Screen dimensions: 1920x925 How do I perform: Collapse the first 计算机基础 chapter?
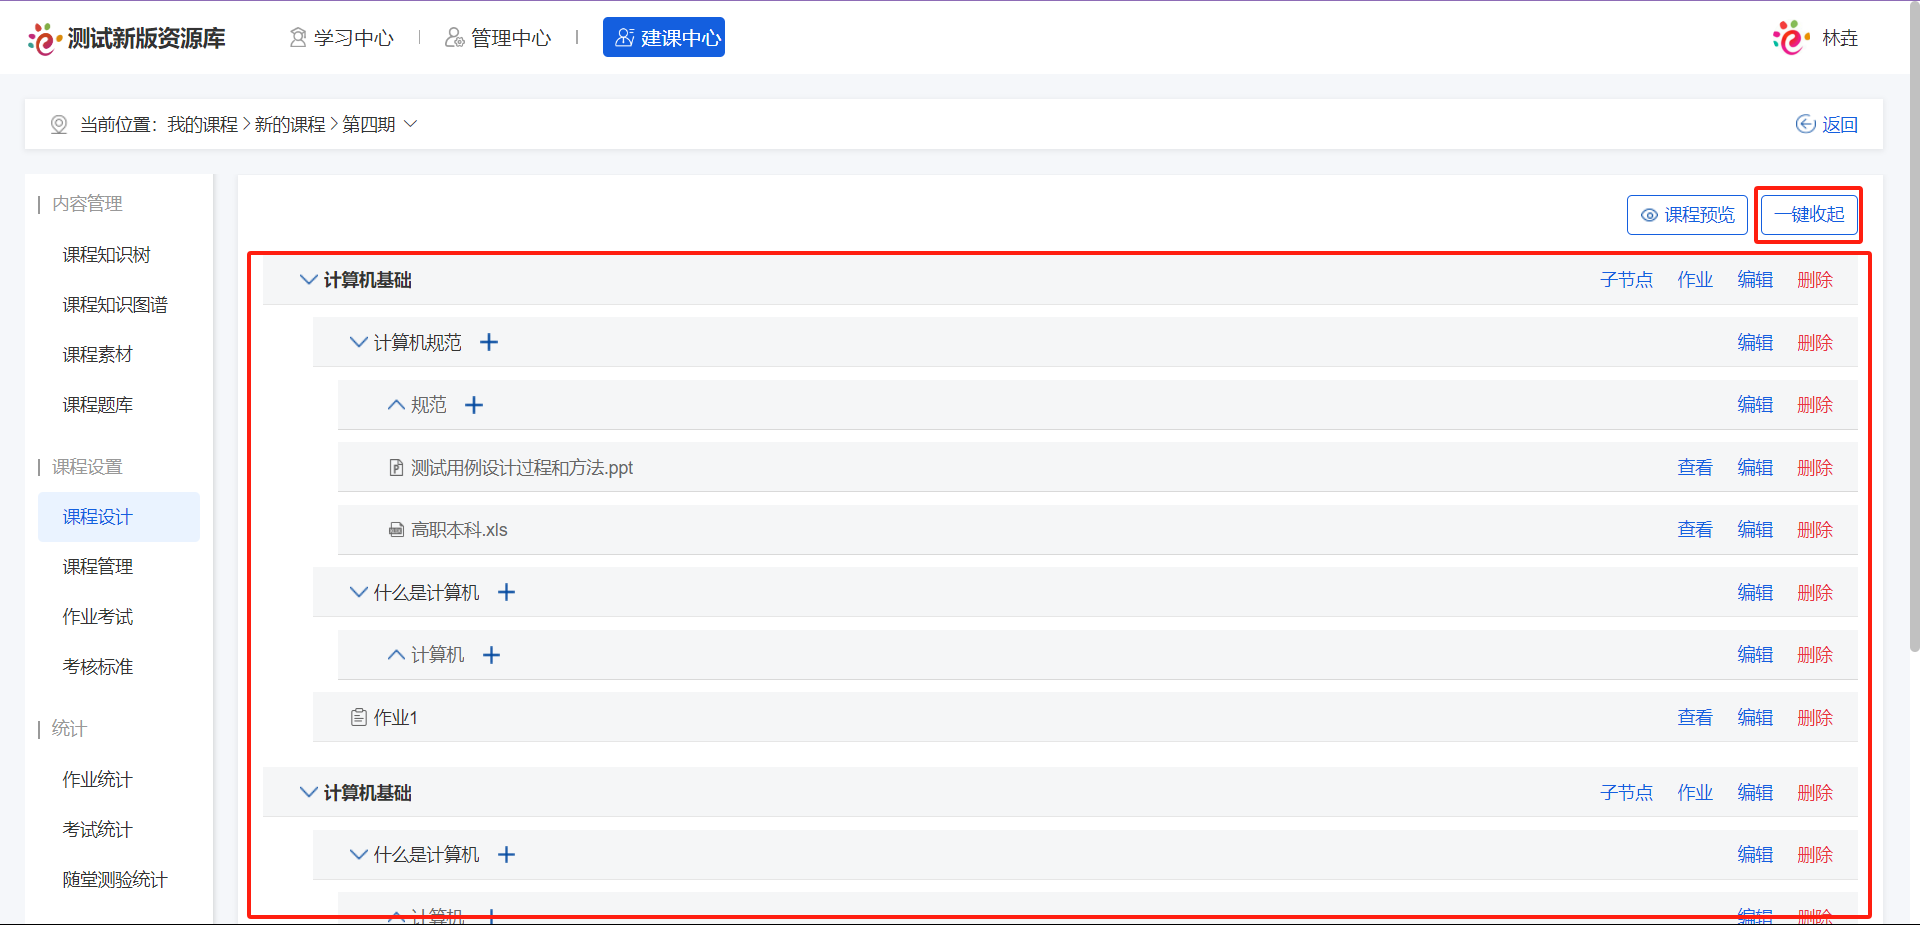309,280
